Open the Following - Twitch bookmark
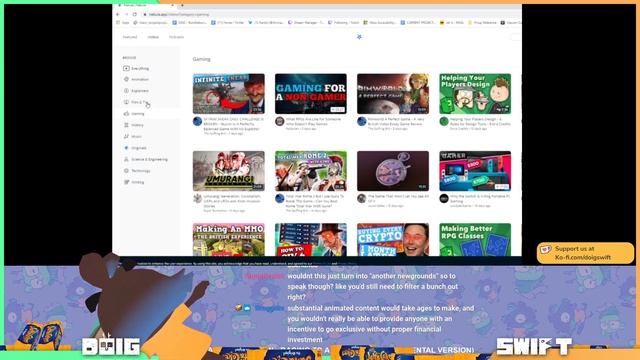 (x=344, y=23)
